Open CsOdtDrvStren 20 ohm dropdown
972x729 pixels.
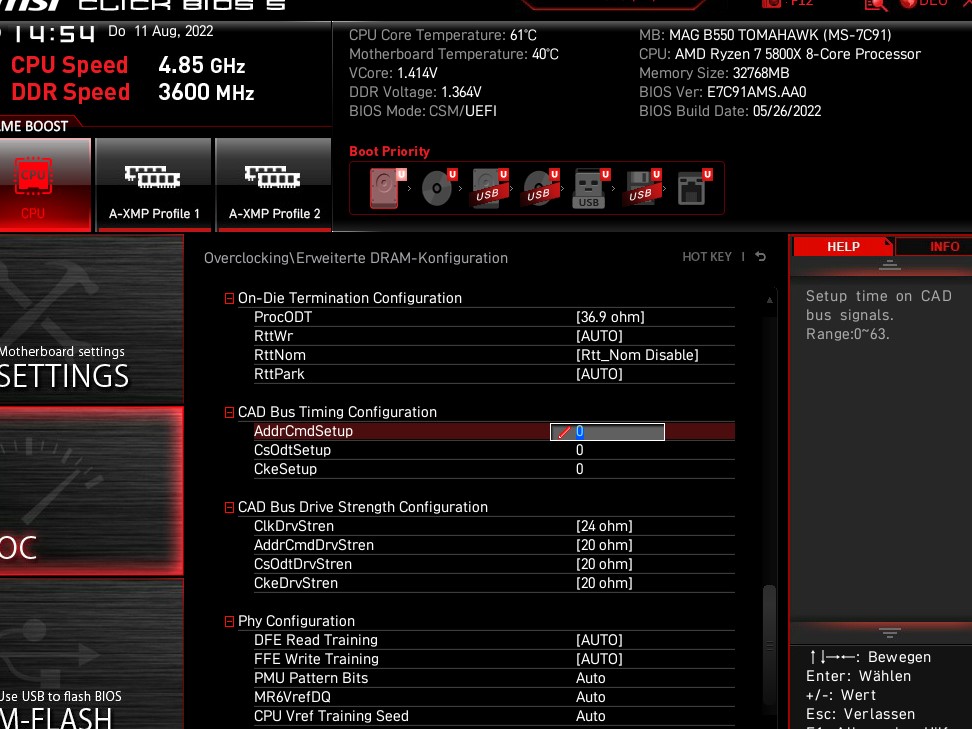[604, 564]
